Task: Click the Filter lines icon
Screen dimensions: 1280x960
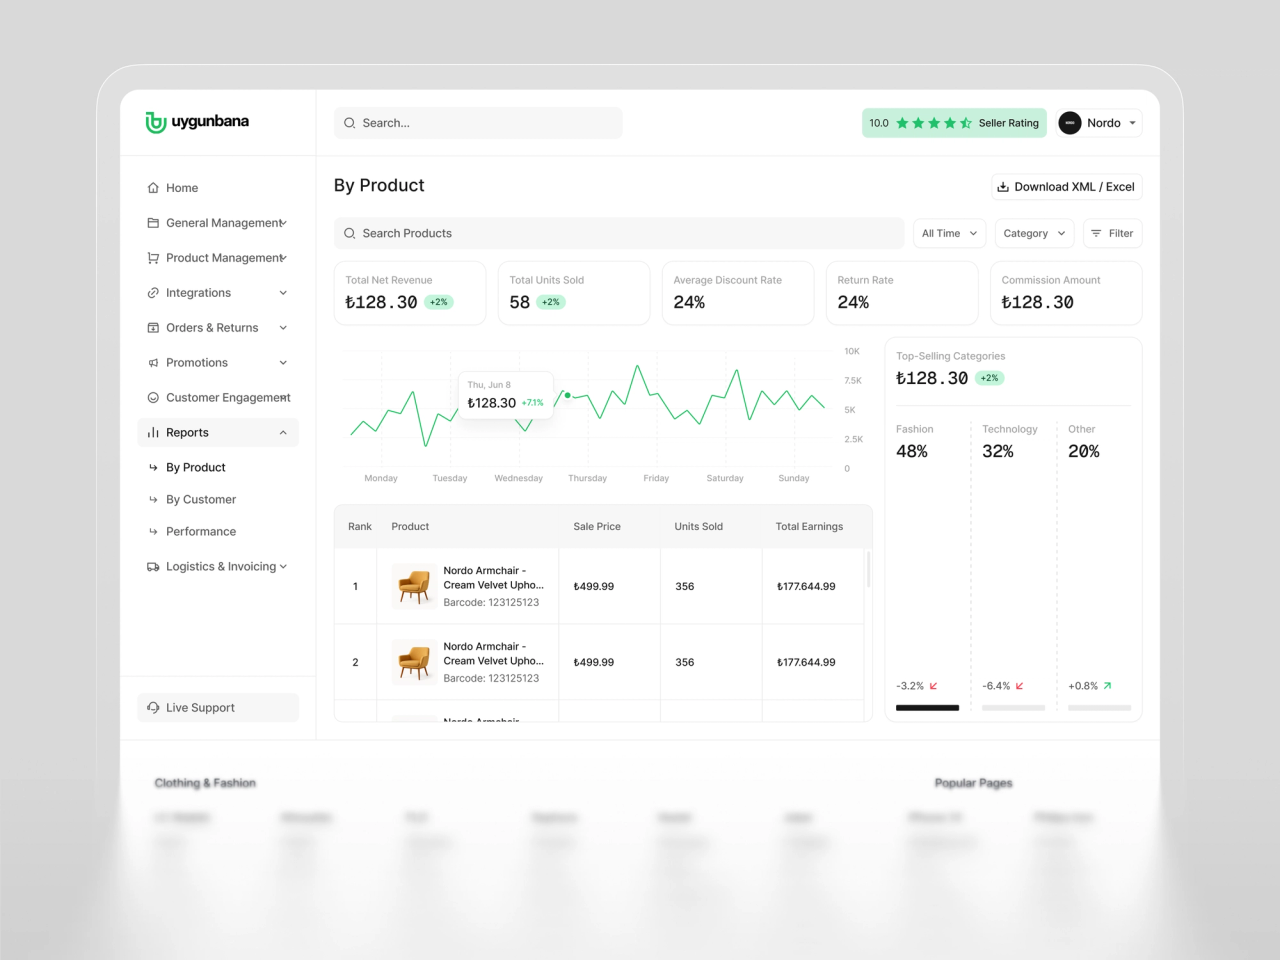Action: click(1096, 233)
